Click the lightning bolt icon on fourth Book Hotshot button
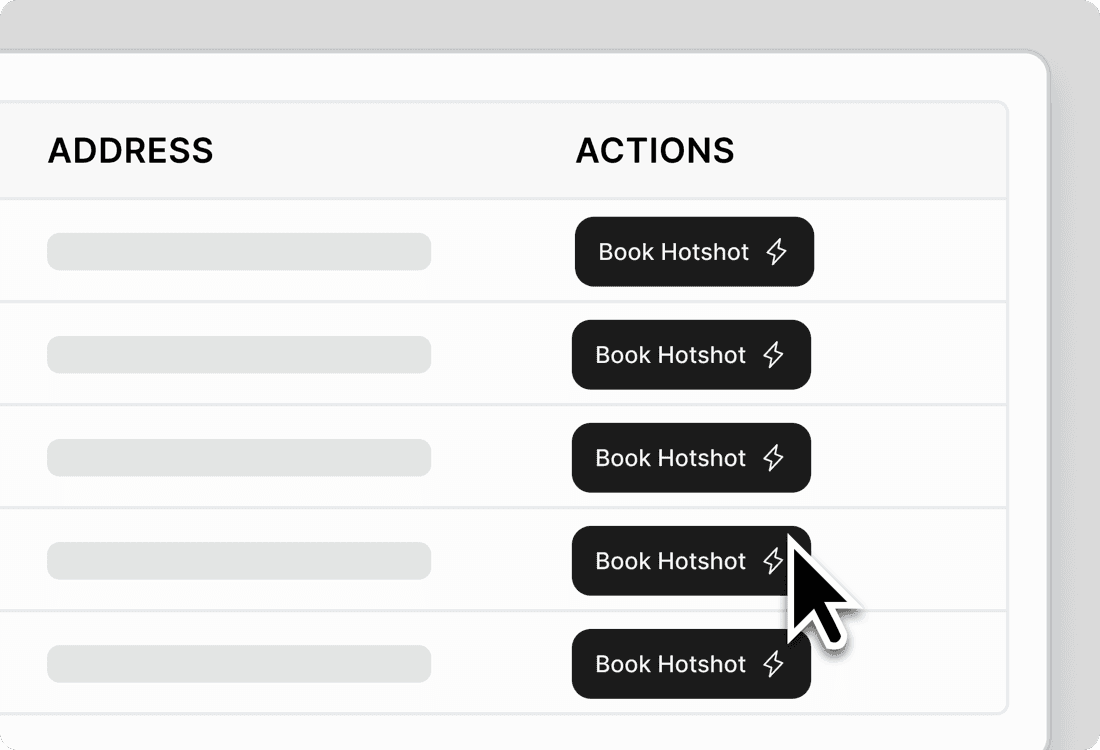This screenshot has width=1100, height=750. coord(771,561)
